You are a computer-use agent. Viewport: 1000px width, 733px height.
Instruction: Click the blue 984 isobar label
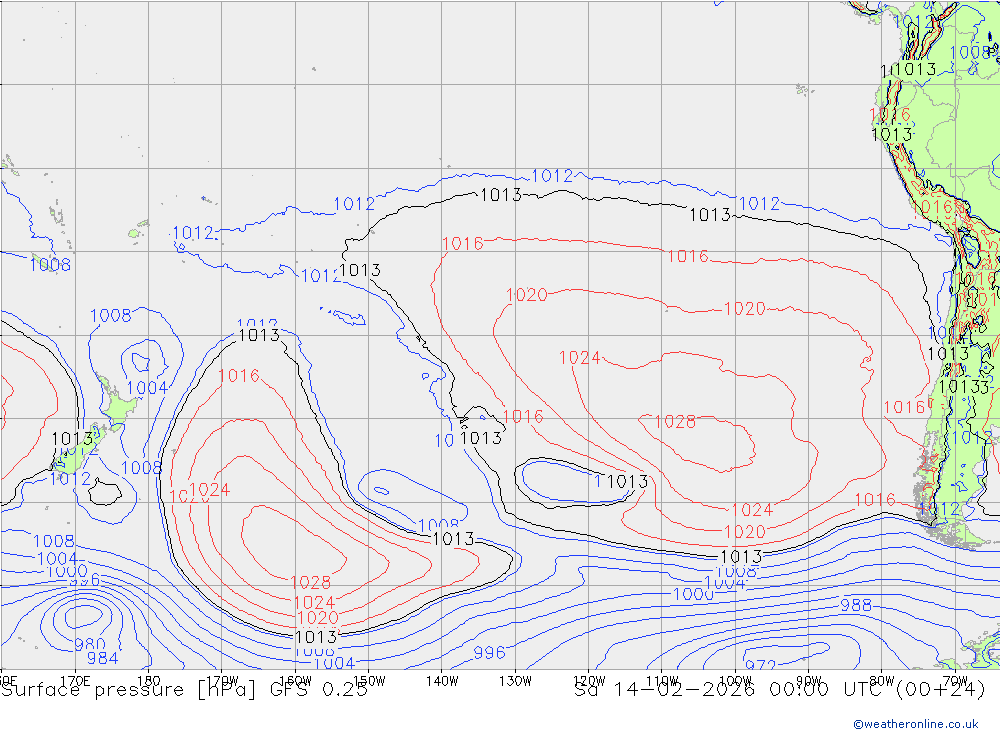click(102, 658)
